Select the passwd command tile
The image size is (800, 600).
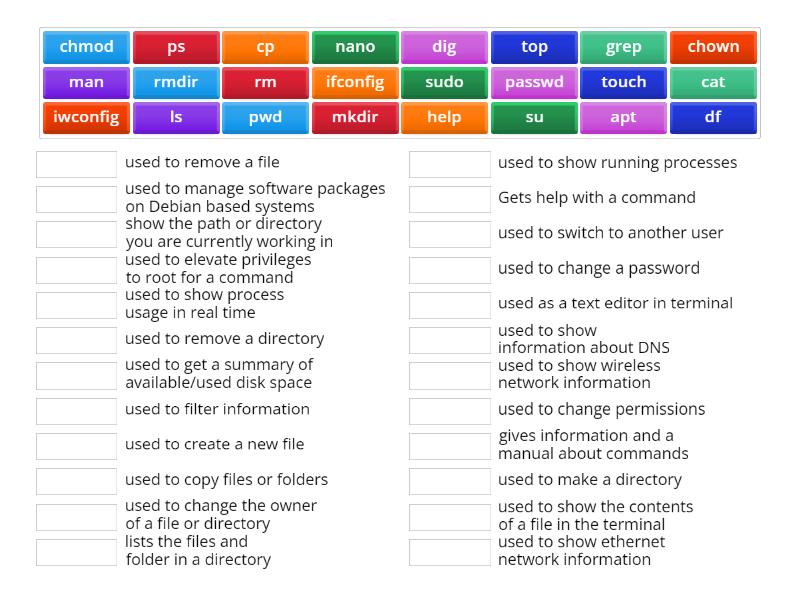(x=534, y=82)
